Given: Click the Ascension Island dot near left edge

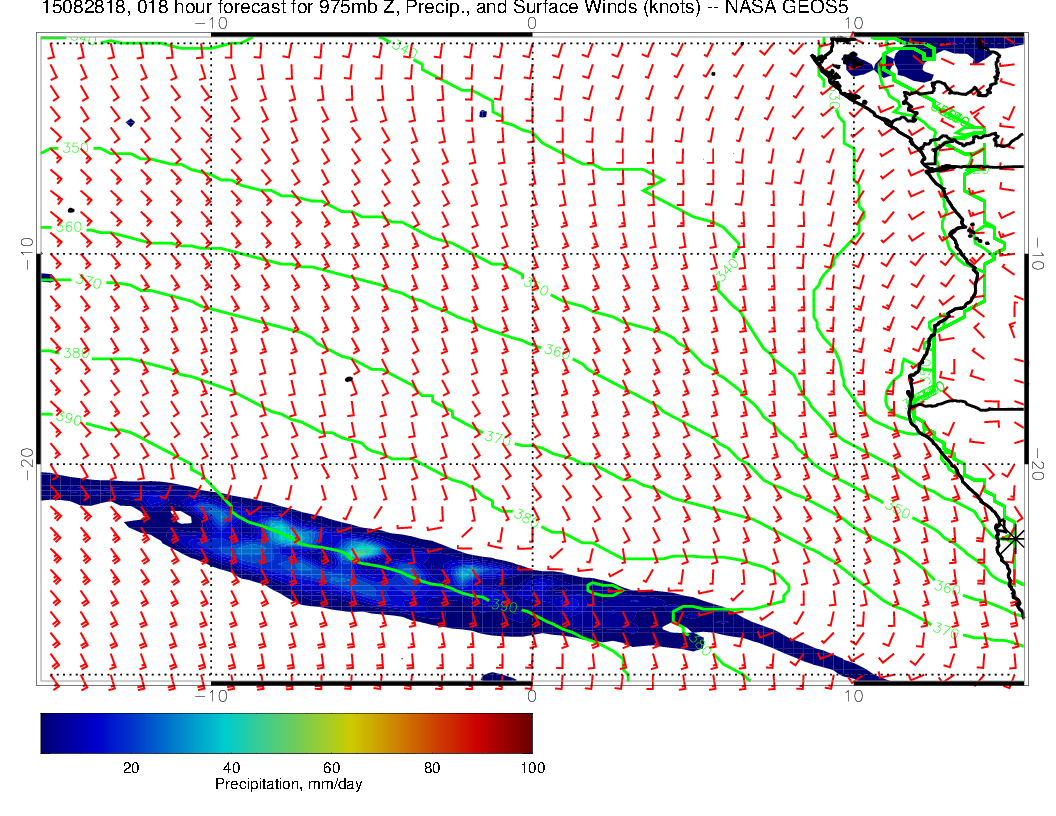Looking at the screenshot, I should (70, 210).
